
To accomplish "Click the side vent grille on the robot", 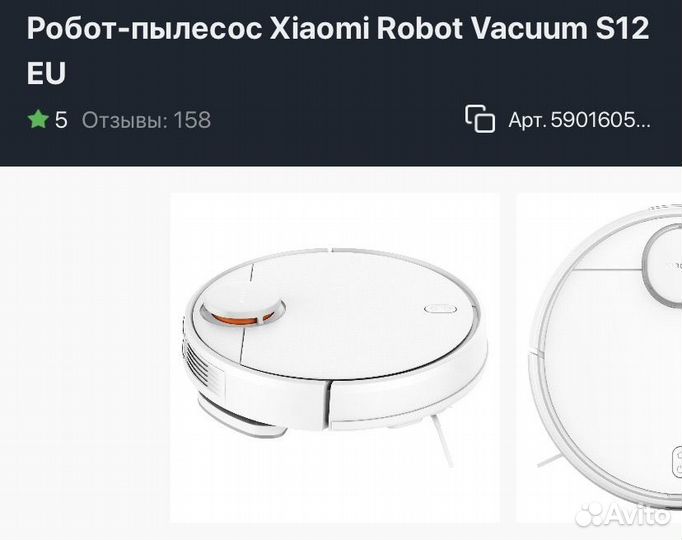I will [x=202, y=362].
